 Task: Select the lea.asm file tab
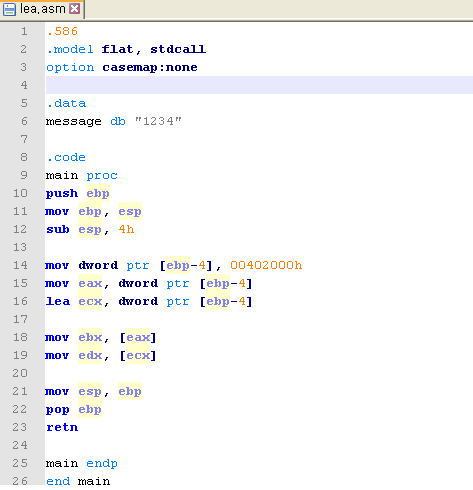point(42,9)
